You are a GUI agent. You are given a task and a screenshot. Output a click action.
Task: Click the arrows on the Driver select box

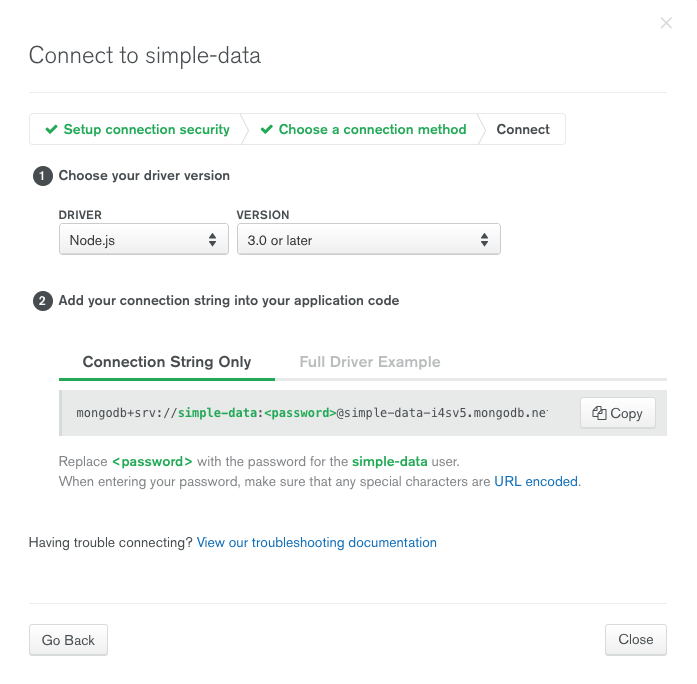[212, 240]
